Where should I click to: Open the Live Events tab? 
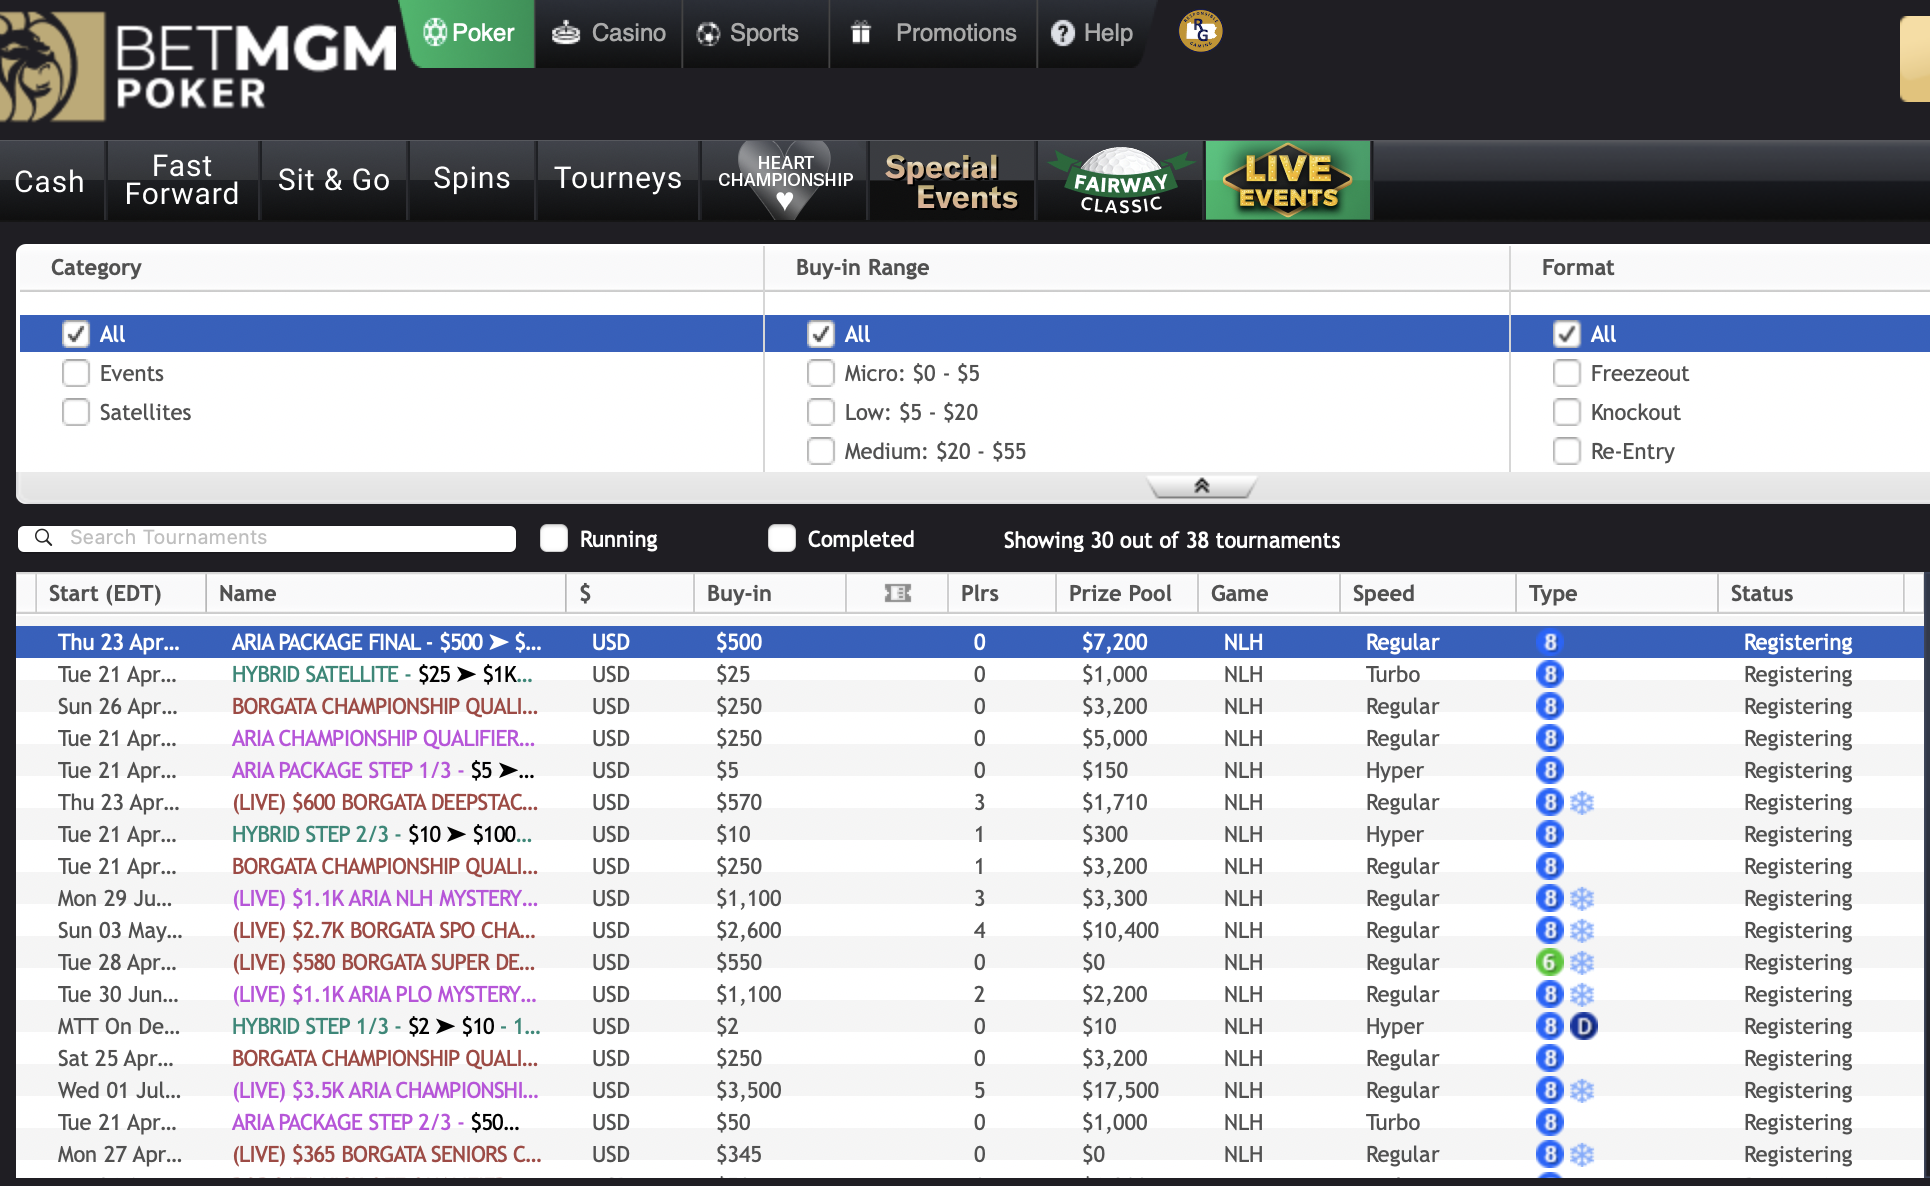click(x=1287, y=180)
